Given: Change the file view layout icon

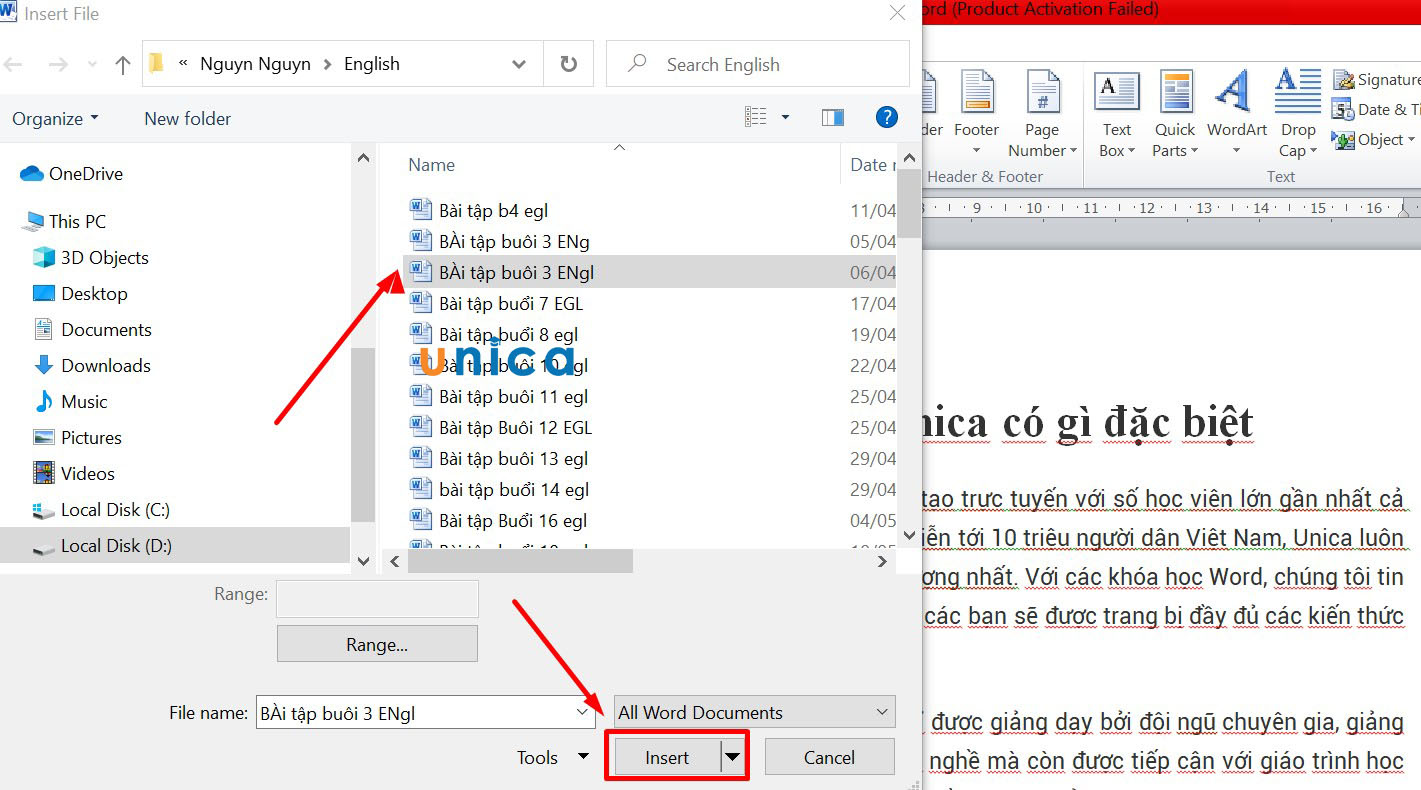Looking at the screenshot, I should 756,117.
